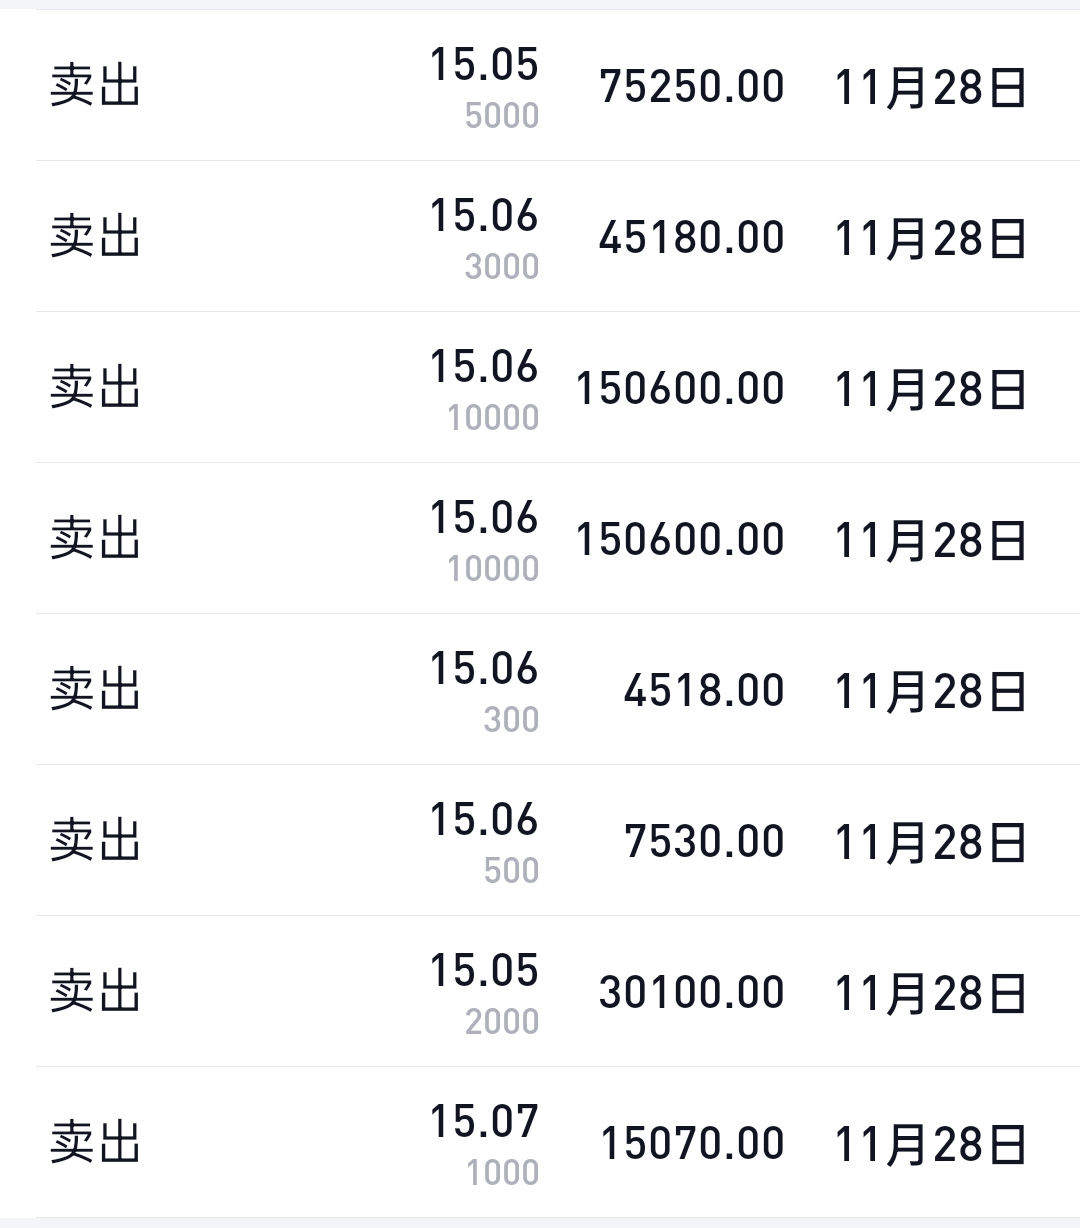Click 卖出 label in the 75250.00 row
Screen dimensions: 1080x1228
pos(95,86)
